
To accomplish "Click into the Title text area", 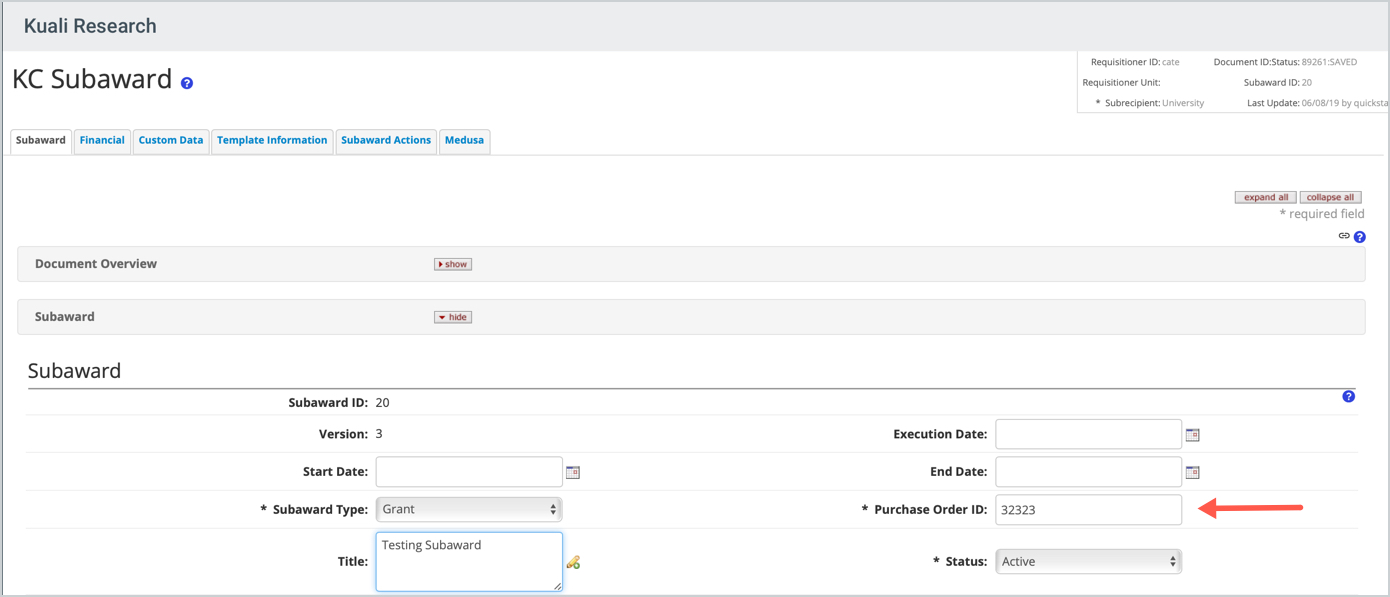I will pyautogui.click(x=468, y=561).
